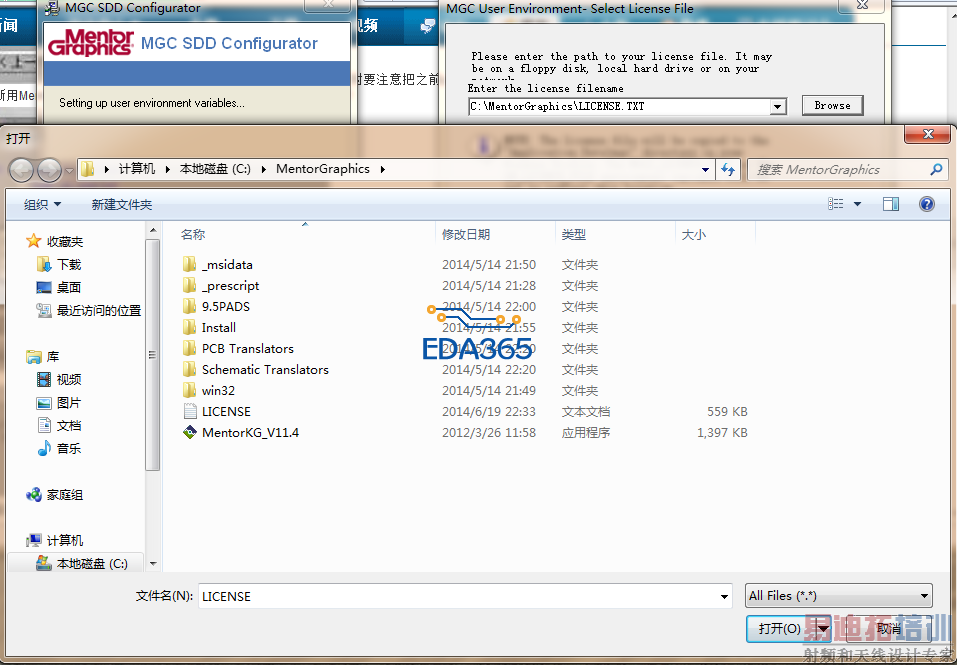Sort by the 类型 column header
Image resolution: width=957 pixels, height=665 pixels.
point(574,234)
